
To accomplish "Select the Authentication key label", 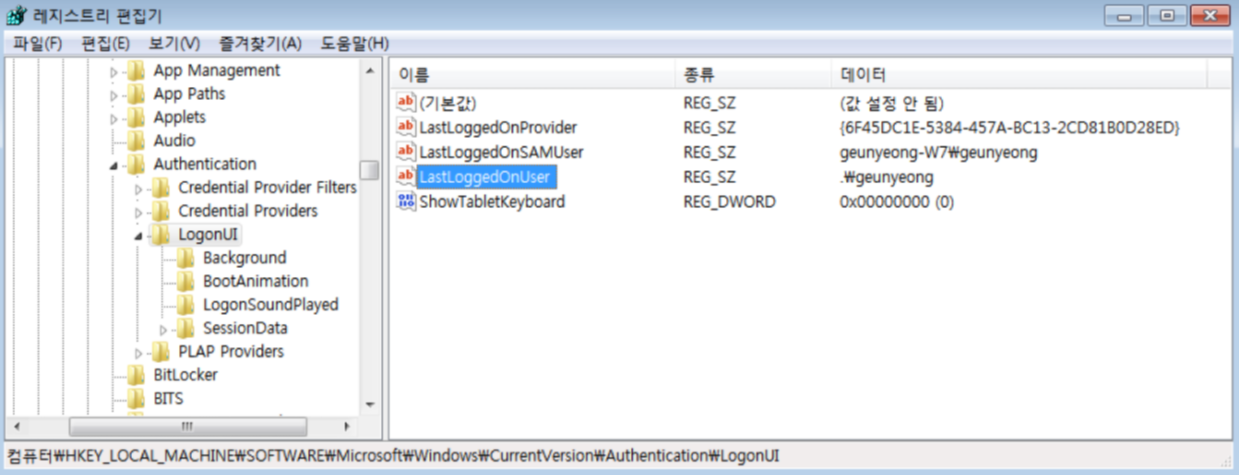I will click(x=205, y=164).
